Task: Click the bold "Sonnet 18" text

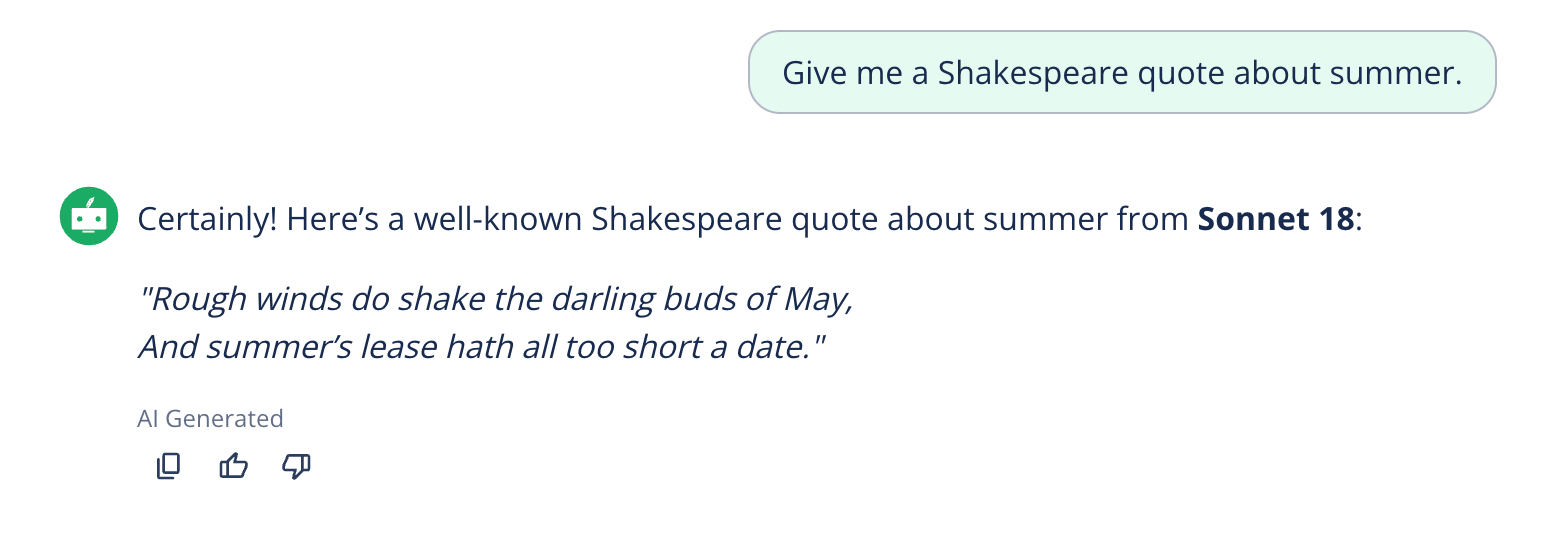Action: point(1276,219)
